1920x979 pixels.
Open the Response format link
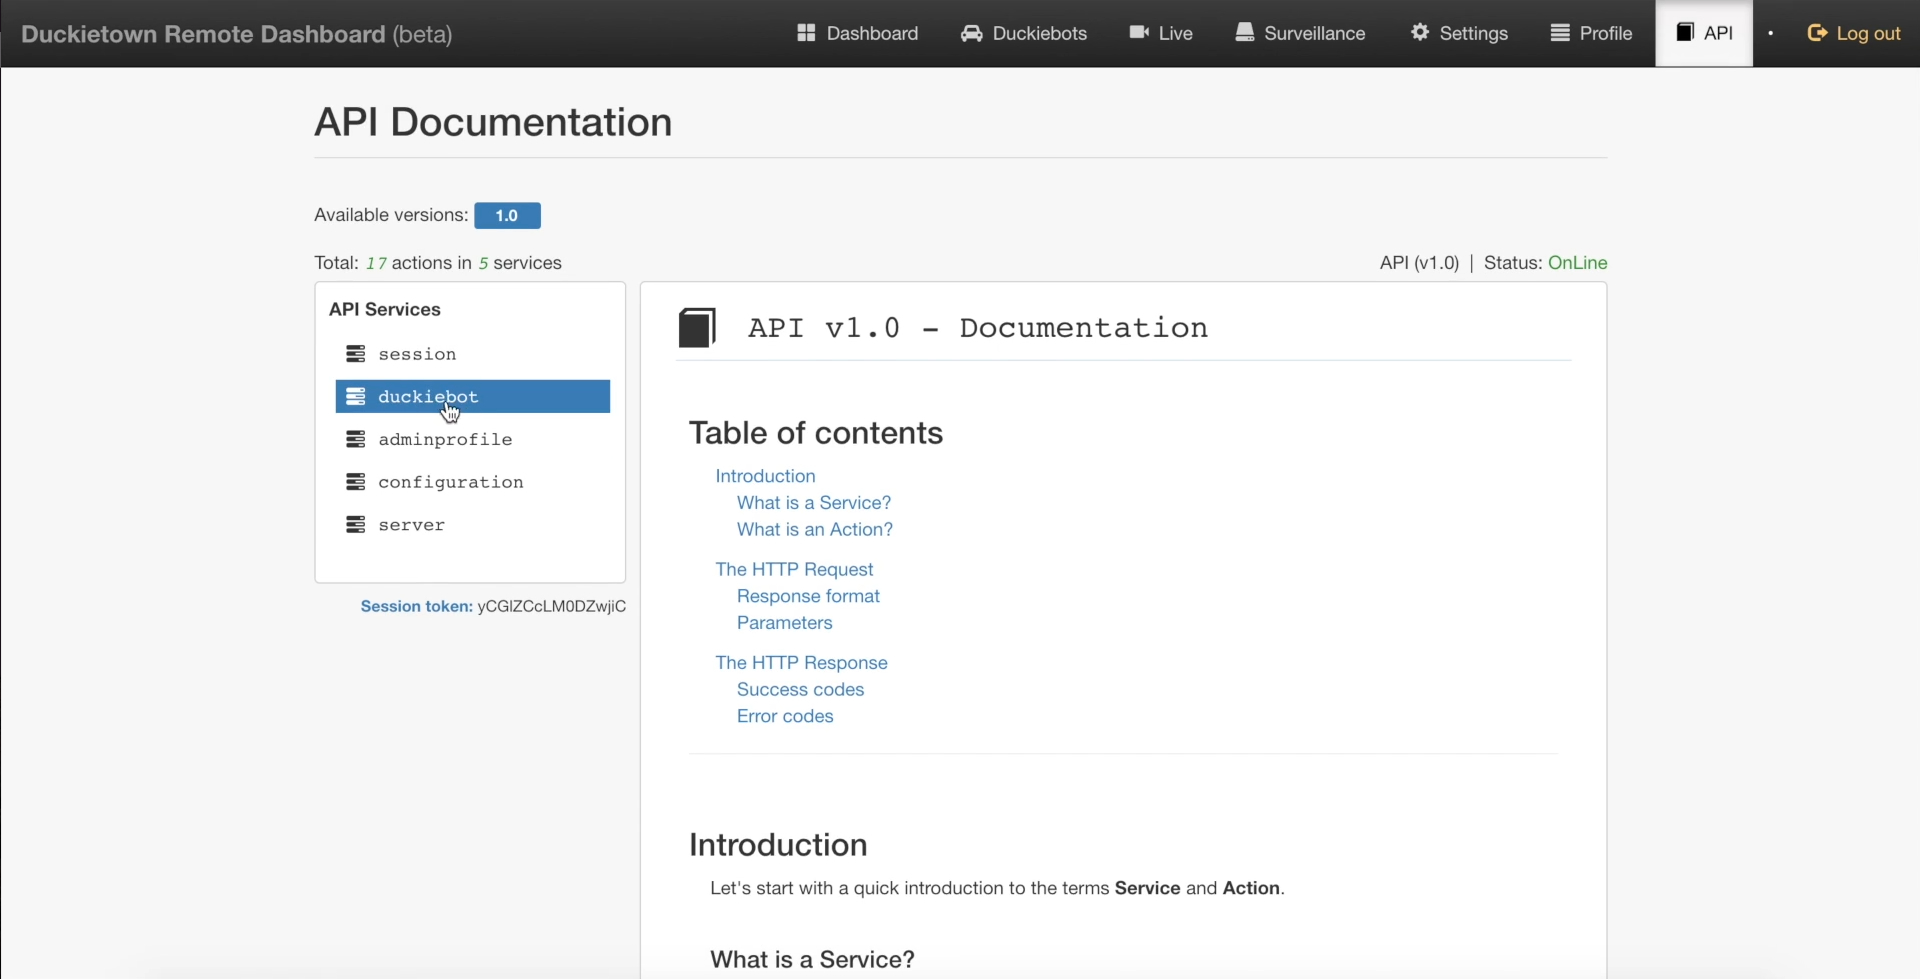(x=808, y=596)
